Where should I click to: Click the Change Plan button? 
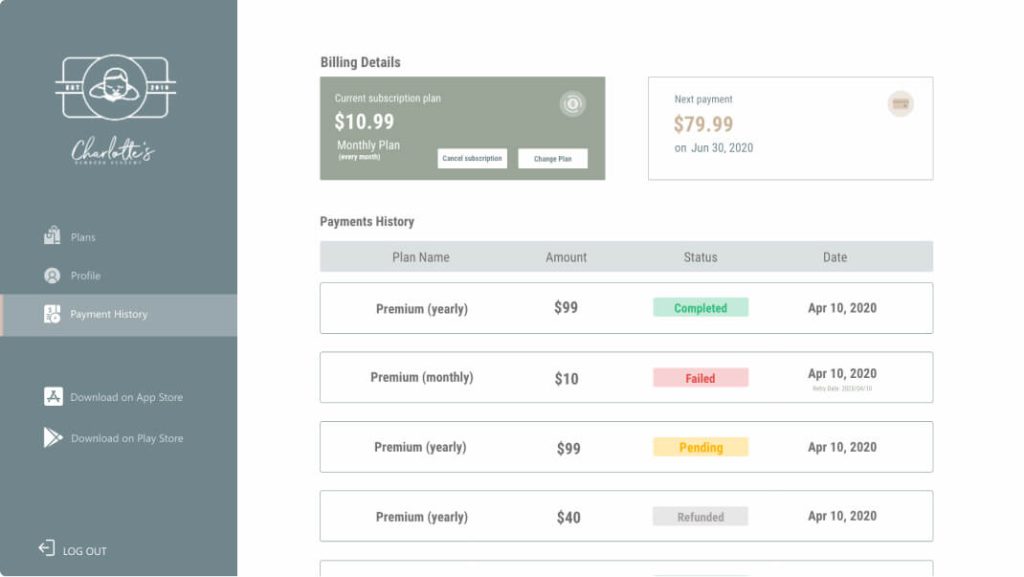pyautogui.click(x=552, y=159)
